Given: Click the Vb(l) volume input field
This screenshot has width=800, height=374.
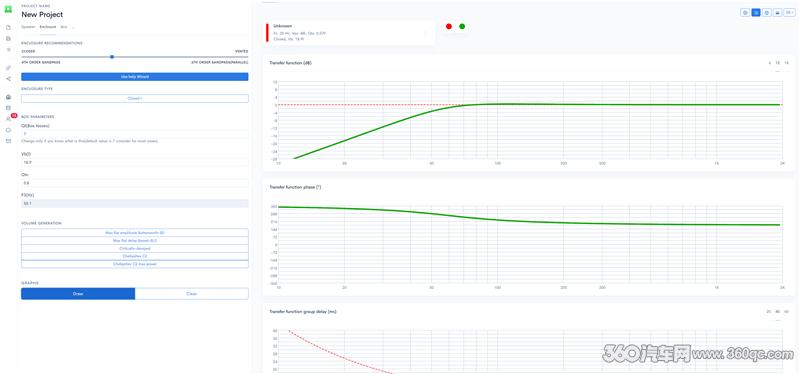Looking at the screenshot, I should (x=135, y=162).
